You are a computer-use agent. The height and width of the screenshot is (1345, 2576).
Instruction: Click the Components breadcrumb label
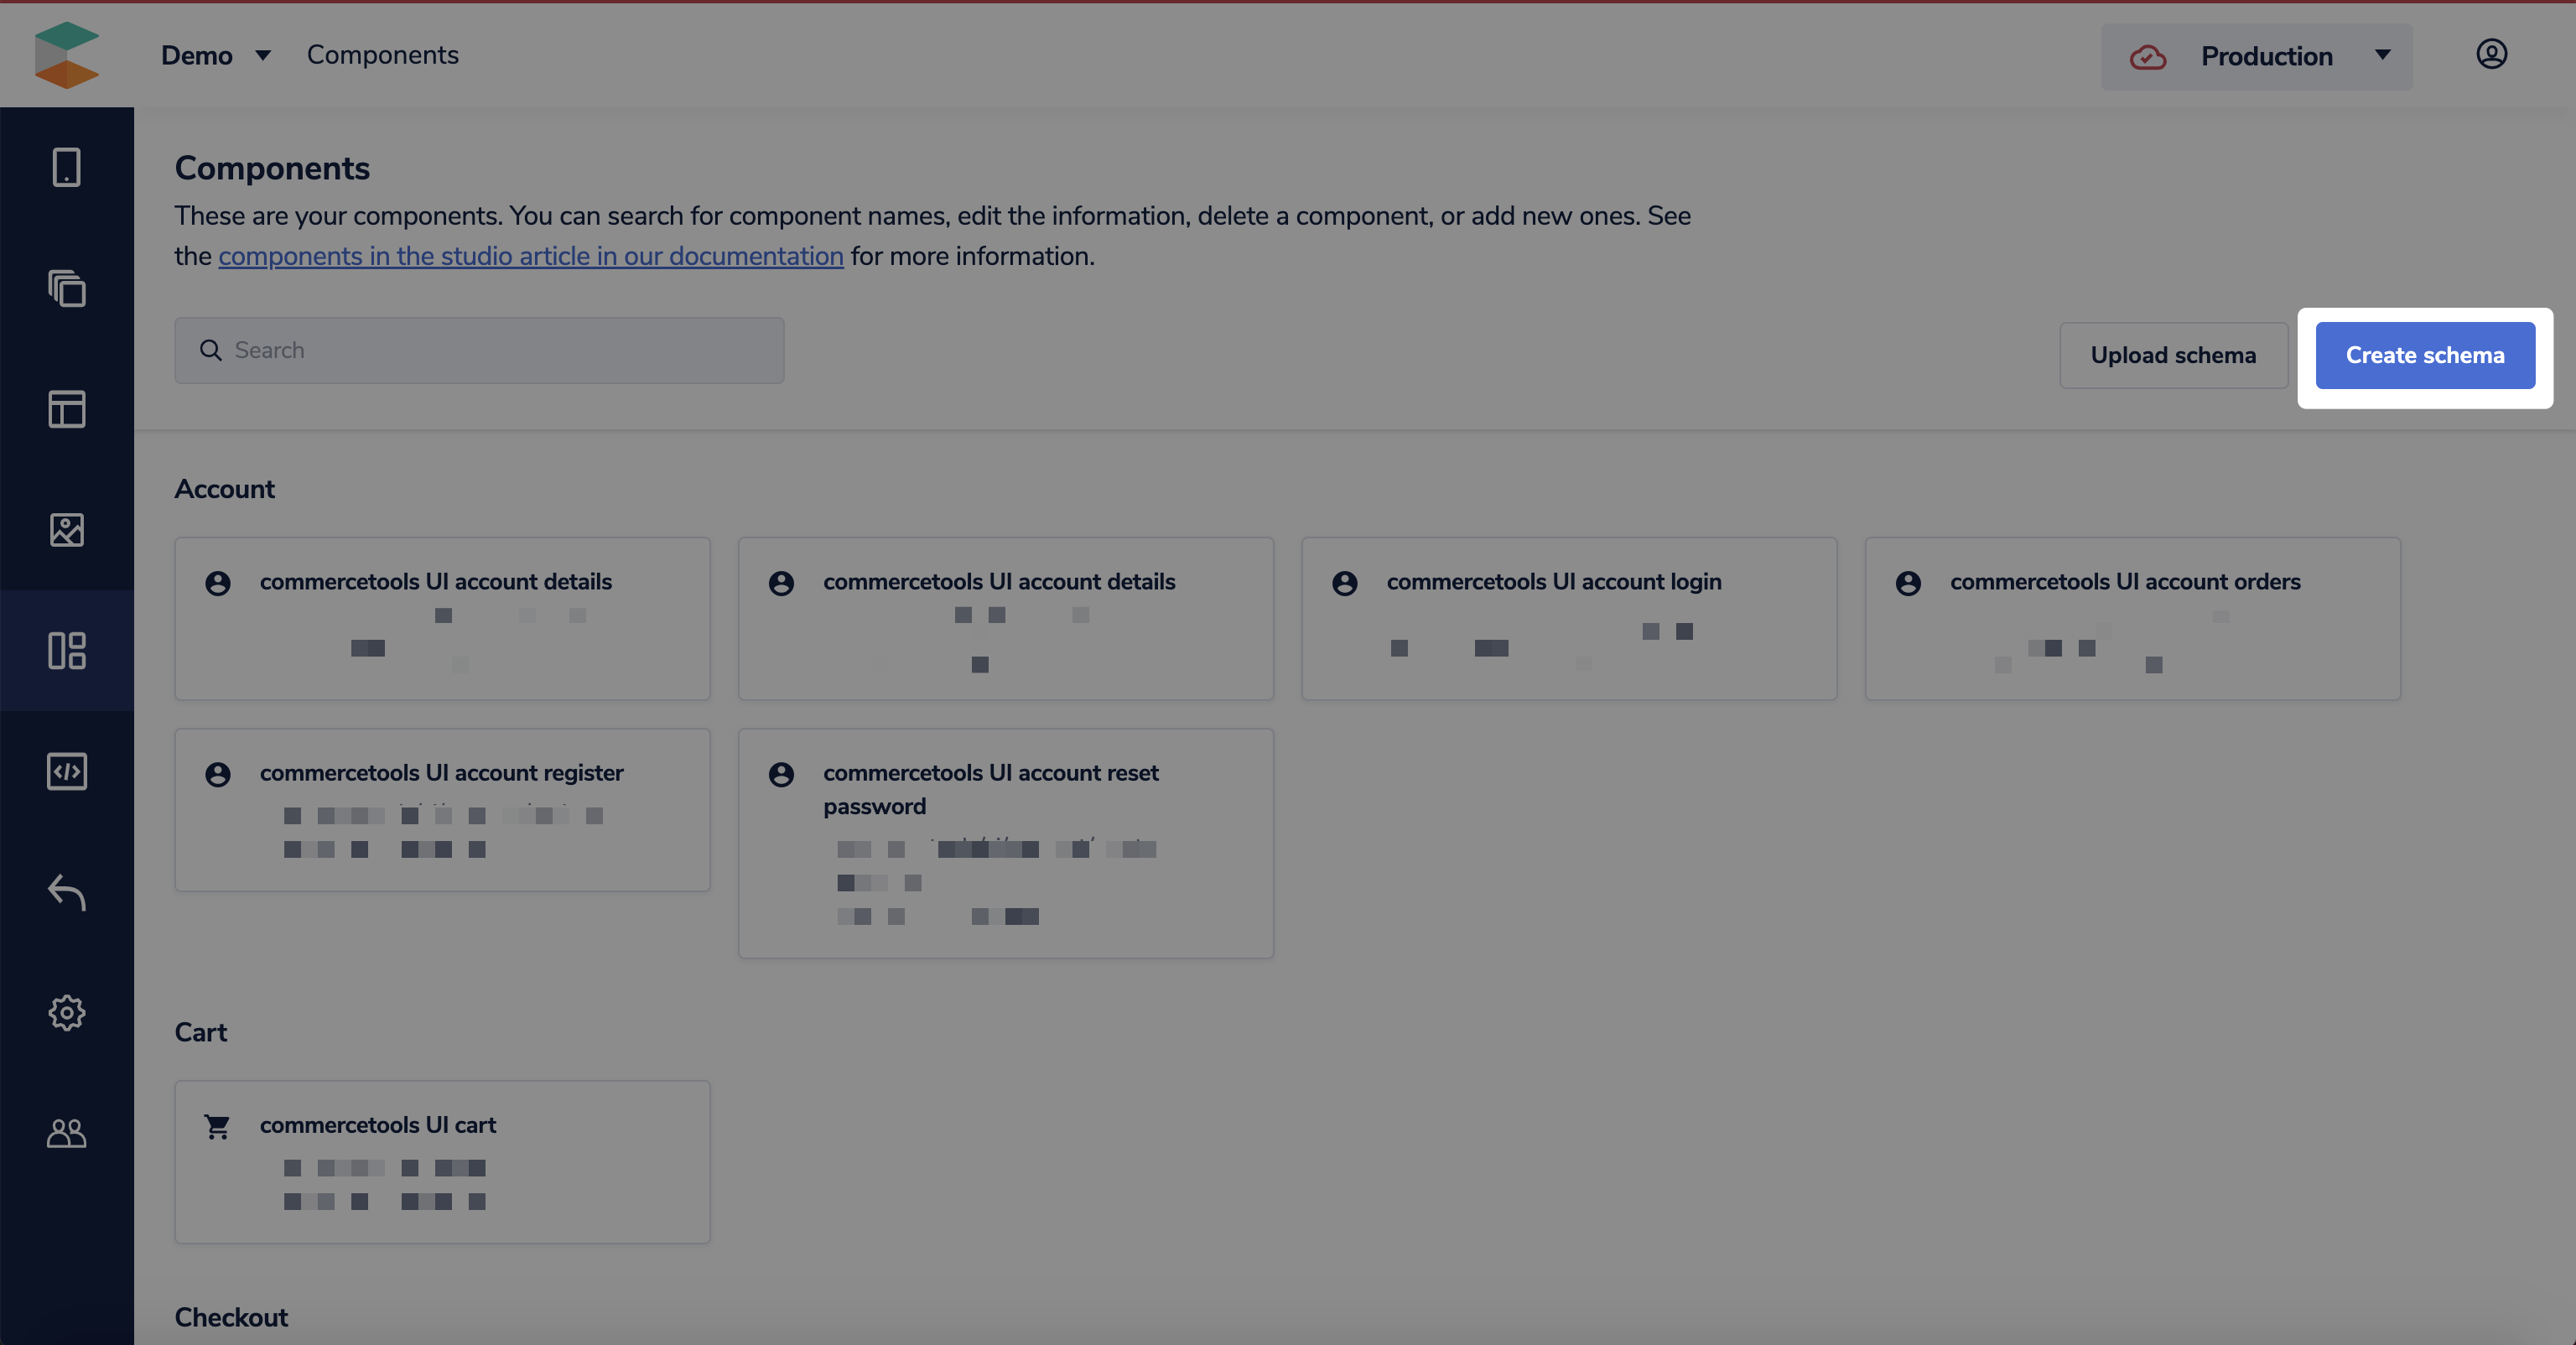[x=382, y=55]
